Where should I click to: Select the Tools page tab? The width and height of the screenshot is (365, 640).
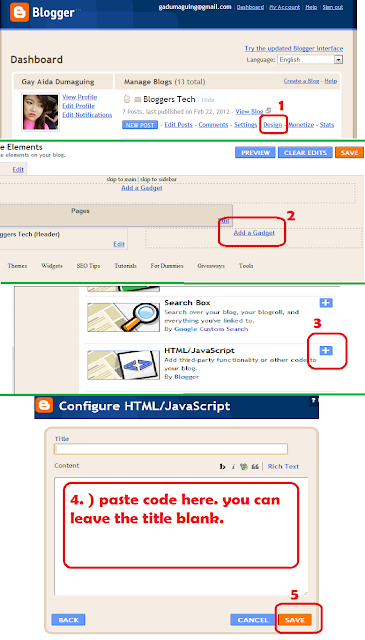(246, 266)
